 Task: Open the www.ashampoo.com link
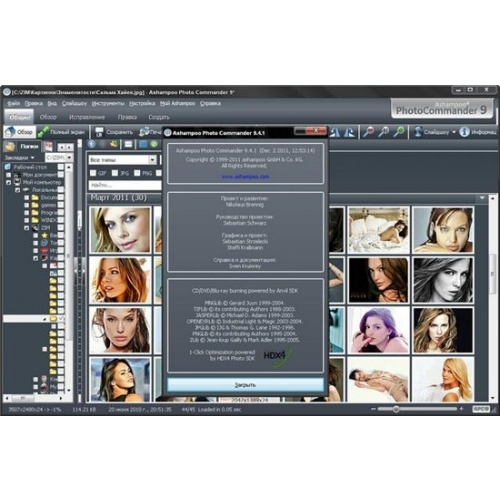point(245,176)
